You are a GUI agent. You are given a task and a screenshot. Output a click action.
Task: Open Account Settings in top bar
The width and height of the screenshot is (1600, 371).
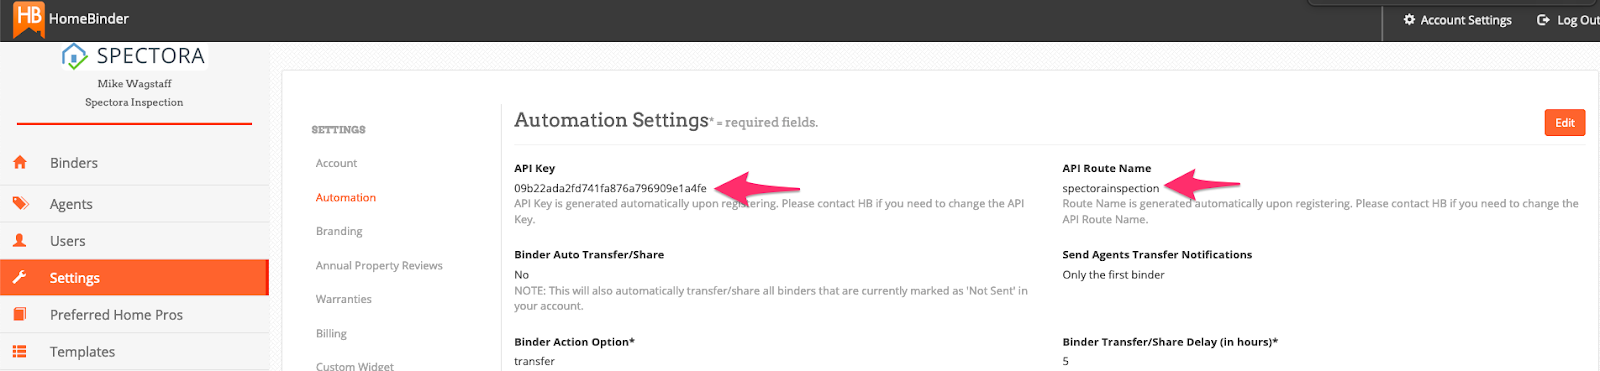pos(1458,20)
